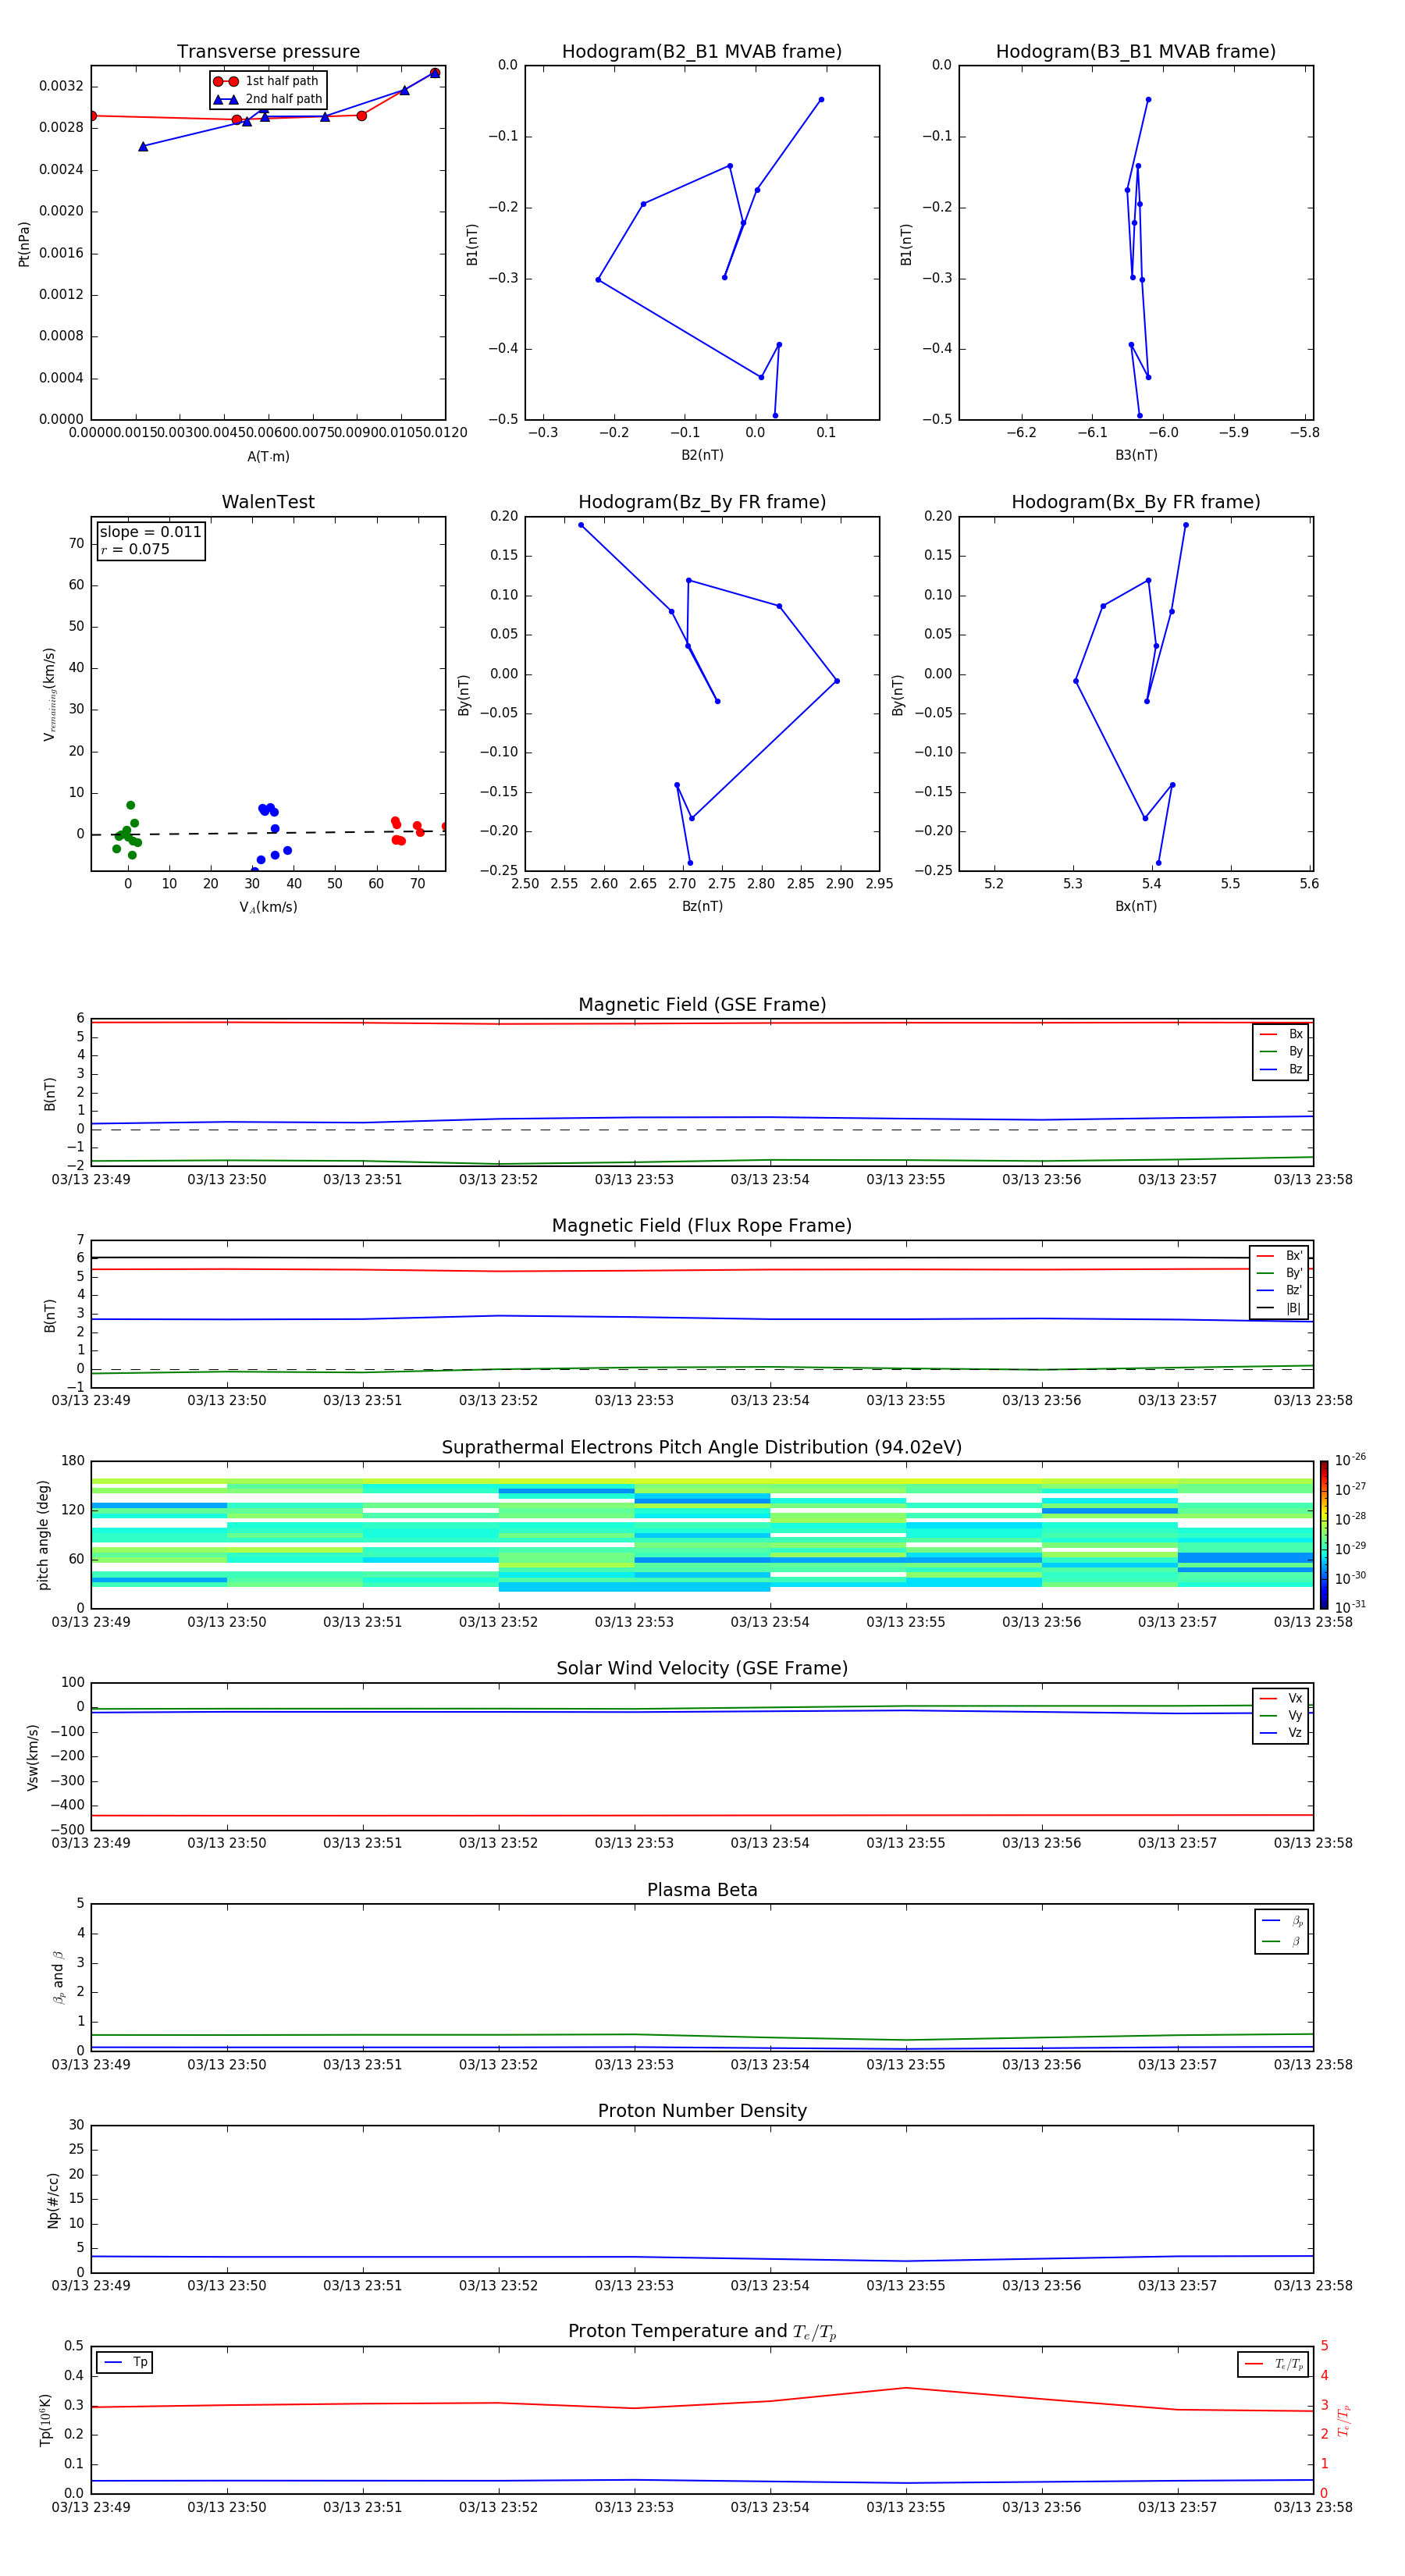Click the Bx legend entry in the GSE magnetic field plot

pos(1281,1034)
